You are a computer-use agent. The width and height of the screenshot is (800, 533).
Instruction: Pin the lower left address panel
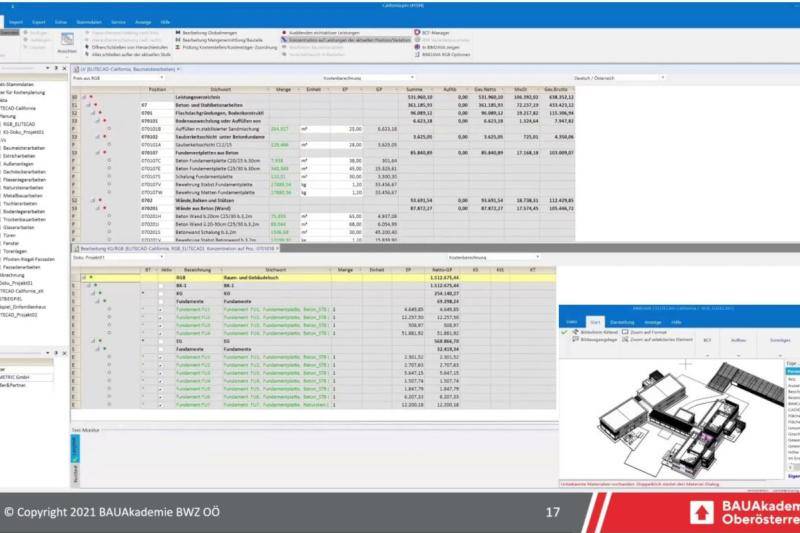[x=56, y=353]
